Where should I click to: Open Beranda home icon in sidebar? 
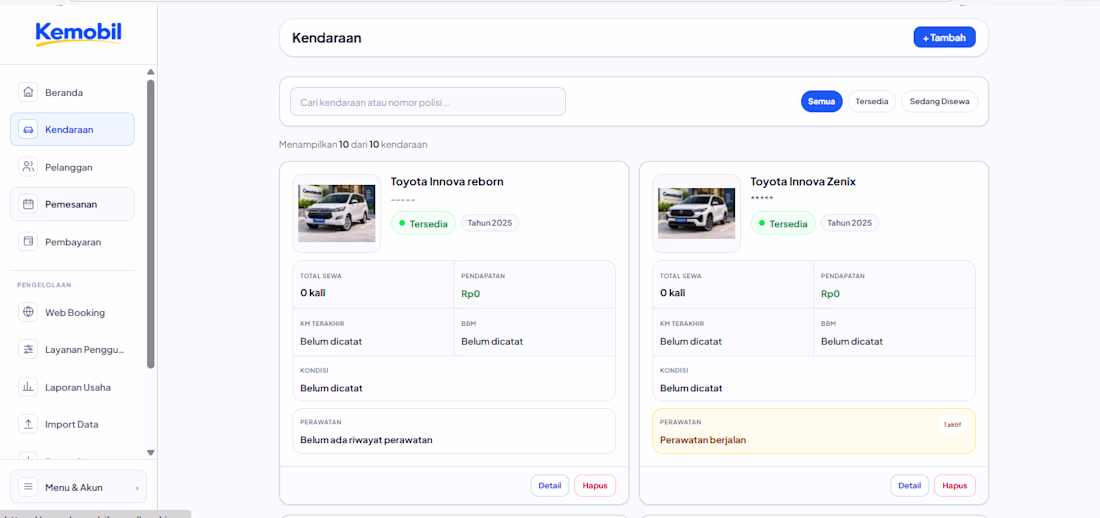(x=28, y=92)
